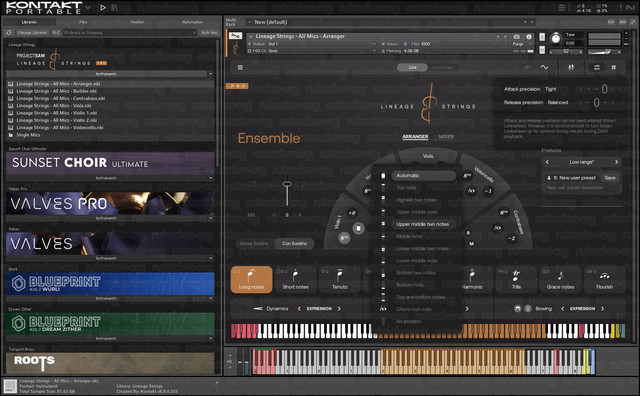Click the Violoncello 8va octave icon
Image resolution: width=640 pixels, height=396 pixels.
click(x=467, y=176)
